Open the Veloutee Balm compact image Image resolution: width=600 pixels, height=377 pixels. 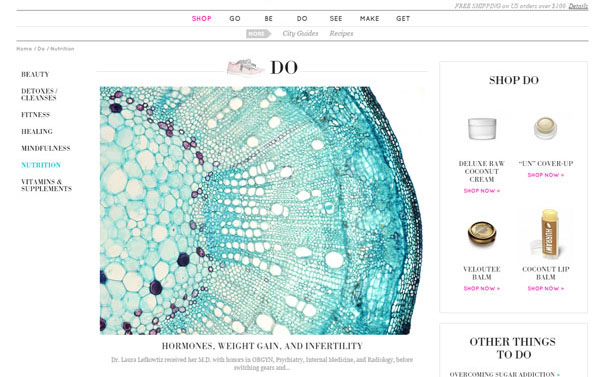pos(482,233)
